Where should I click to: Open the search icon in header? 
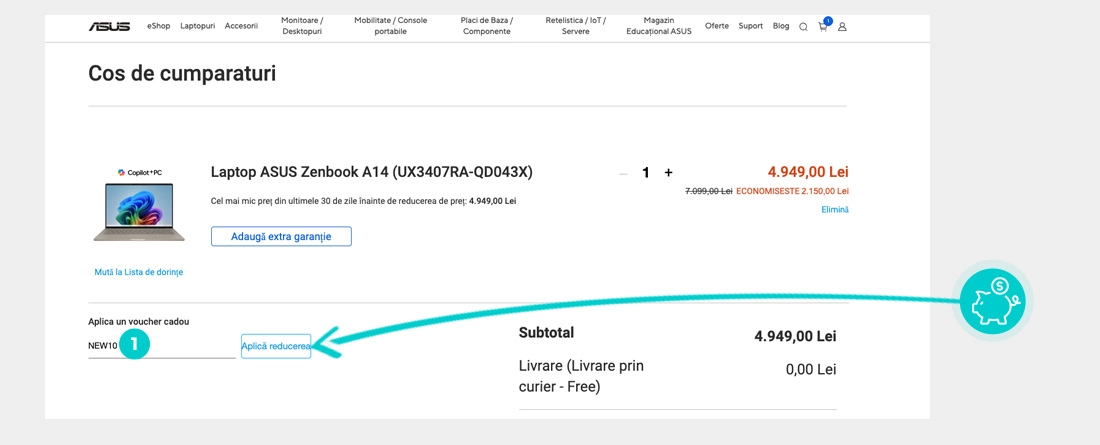[803, 27]
